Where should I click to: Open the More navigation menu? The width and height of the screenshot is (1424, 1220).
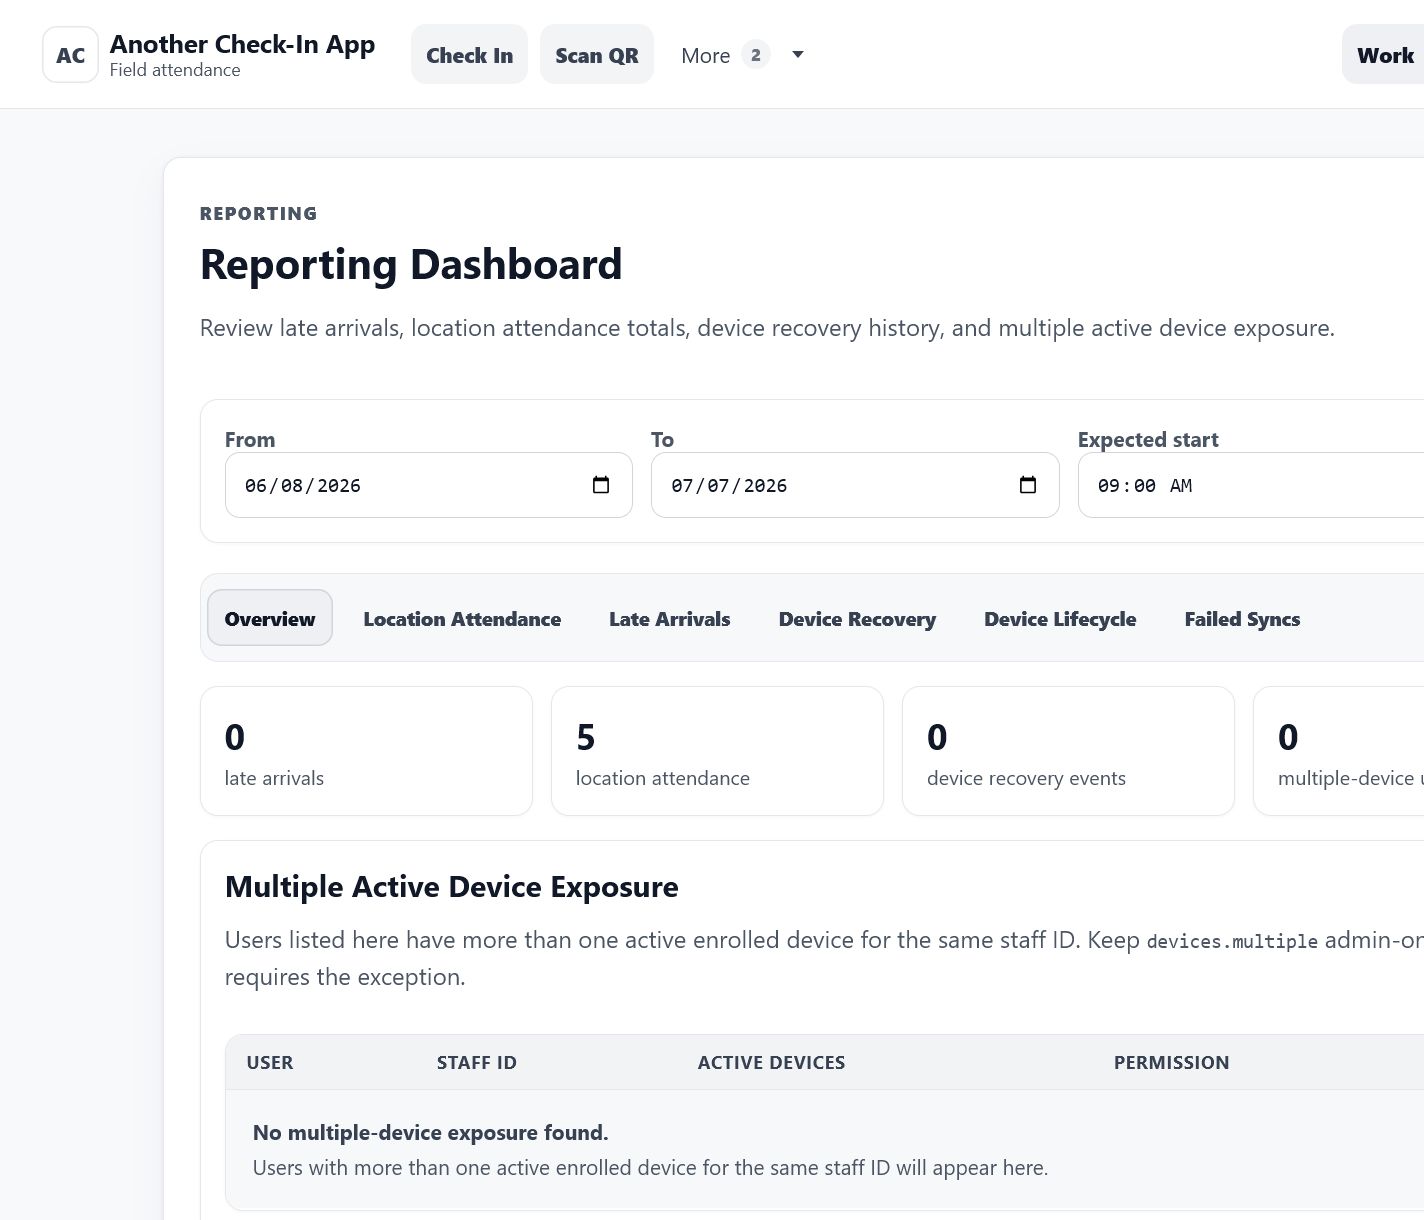[x=743, y=55]
